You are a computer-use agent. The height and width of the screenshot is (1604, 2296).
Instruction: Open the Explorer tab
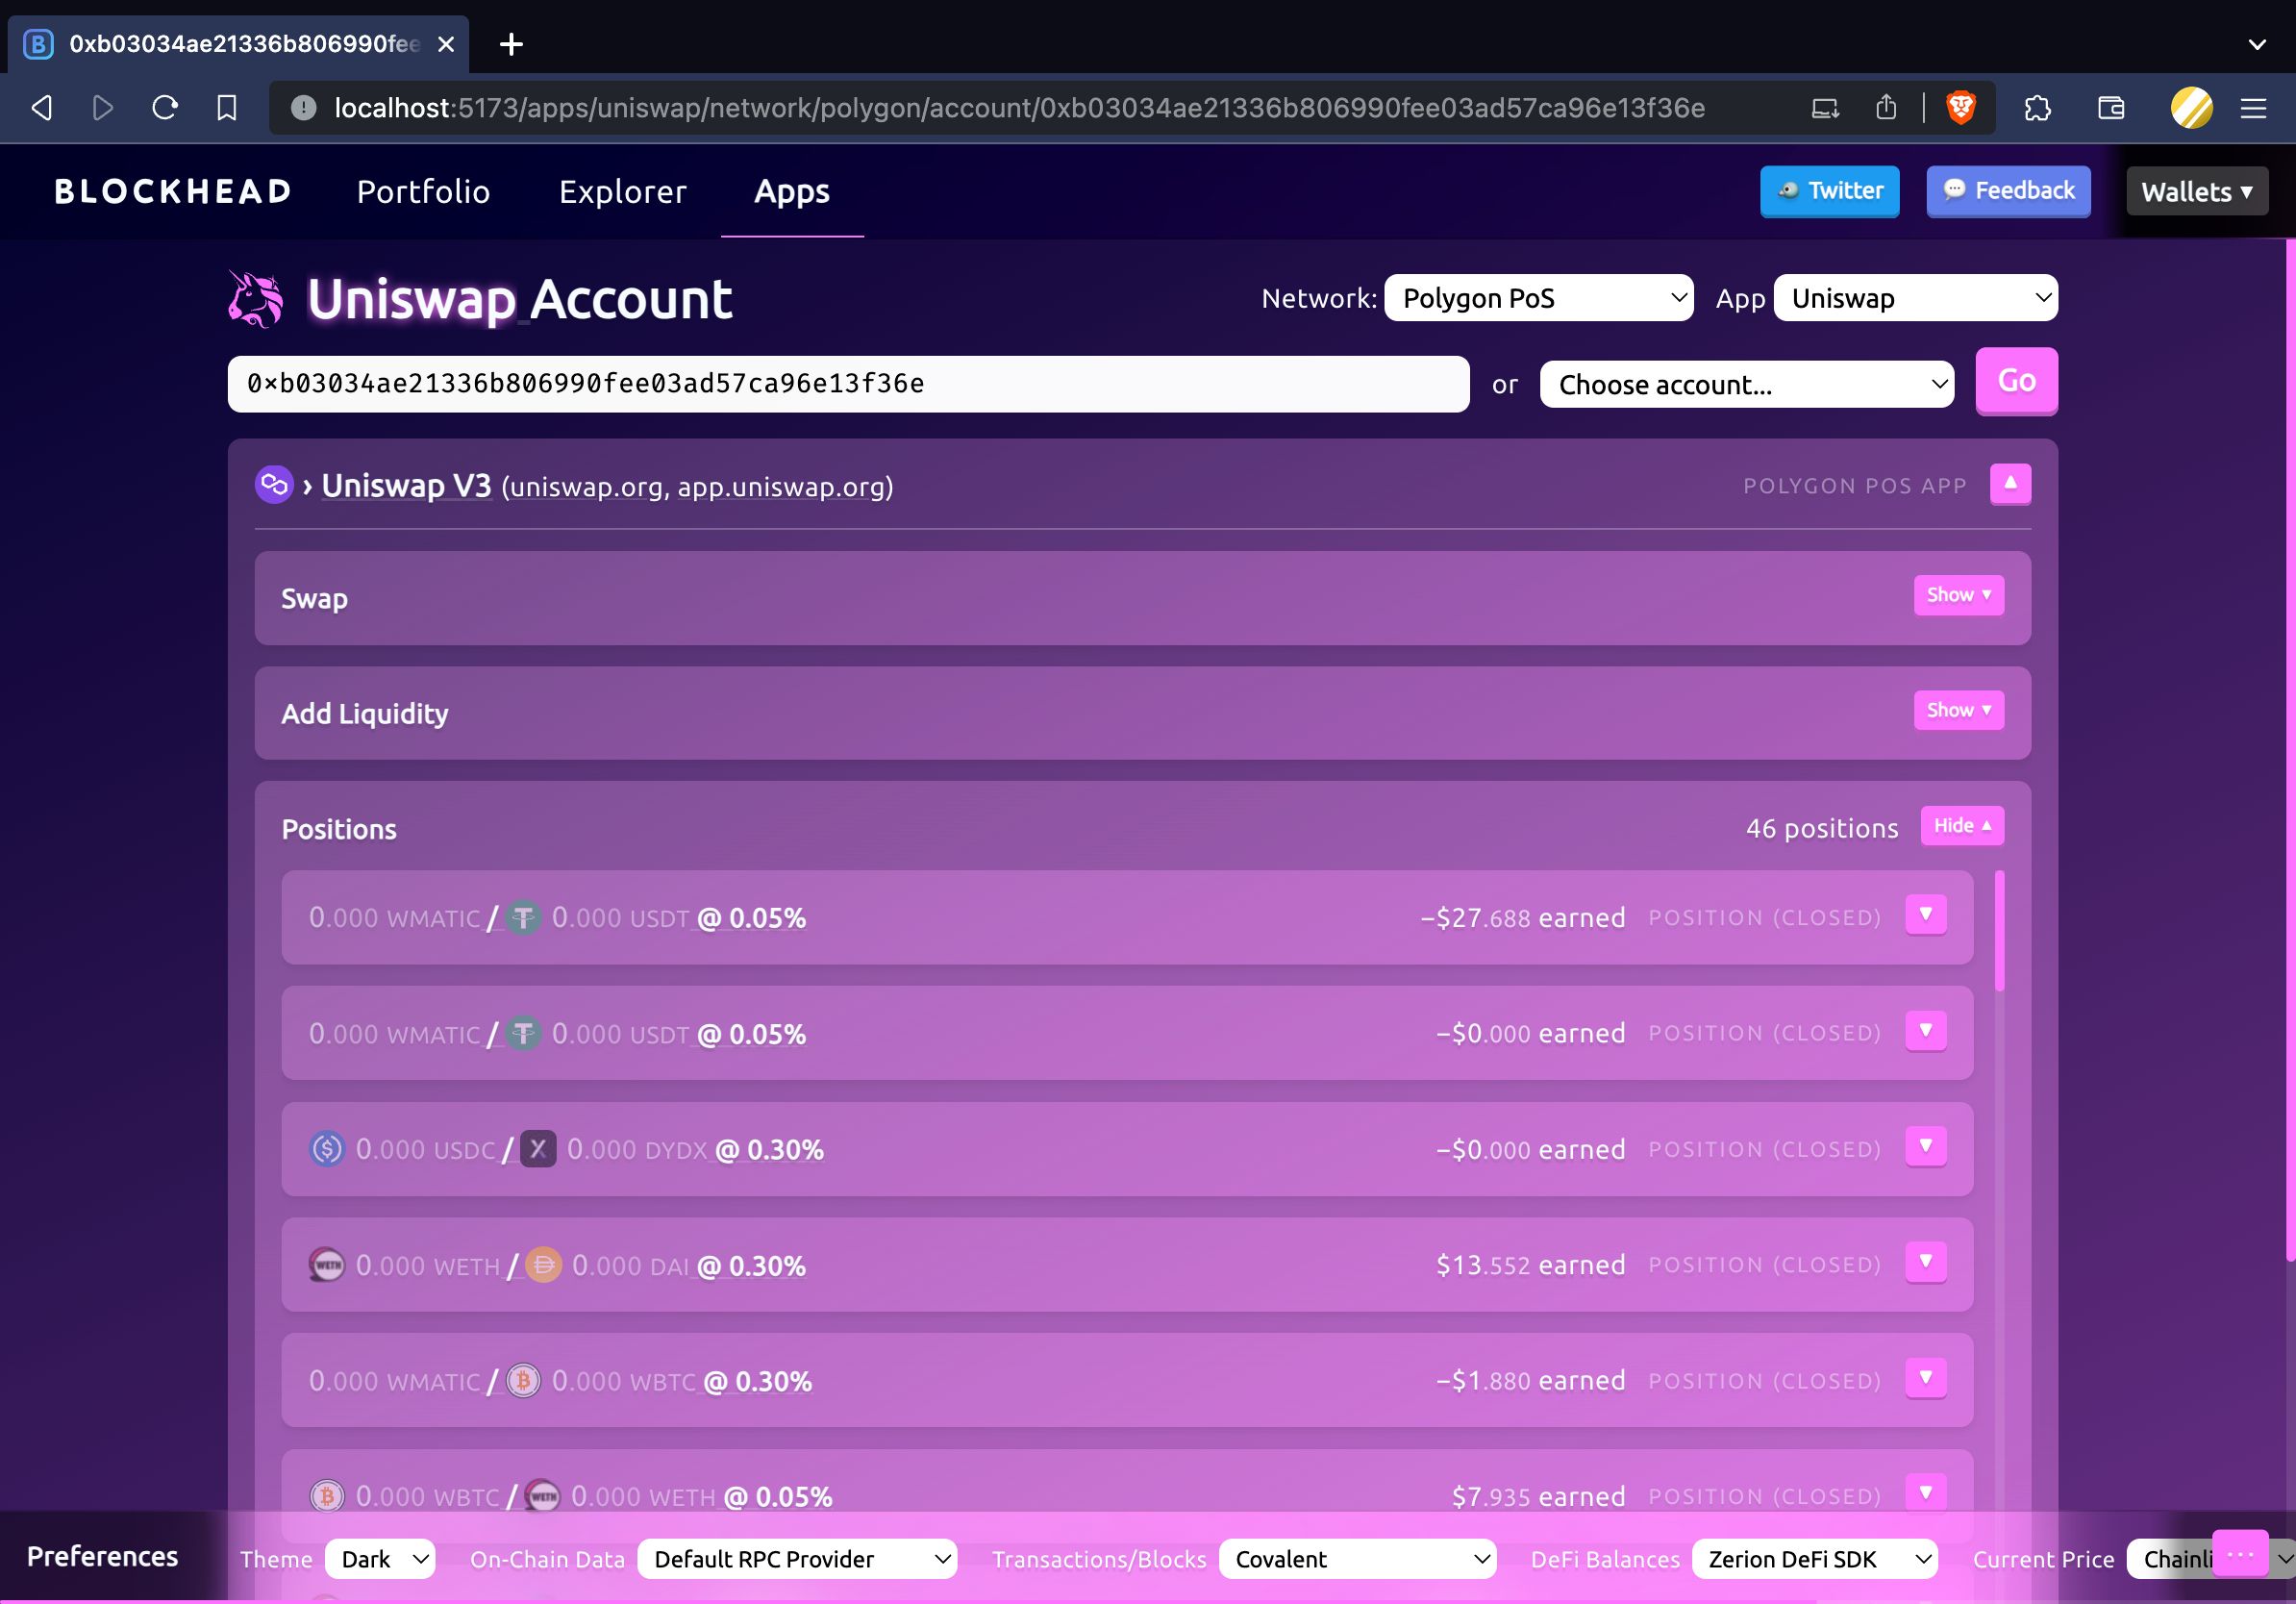(622, 191)
